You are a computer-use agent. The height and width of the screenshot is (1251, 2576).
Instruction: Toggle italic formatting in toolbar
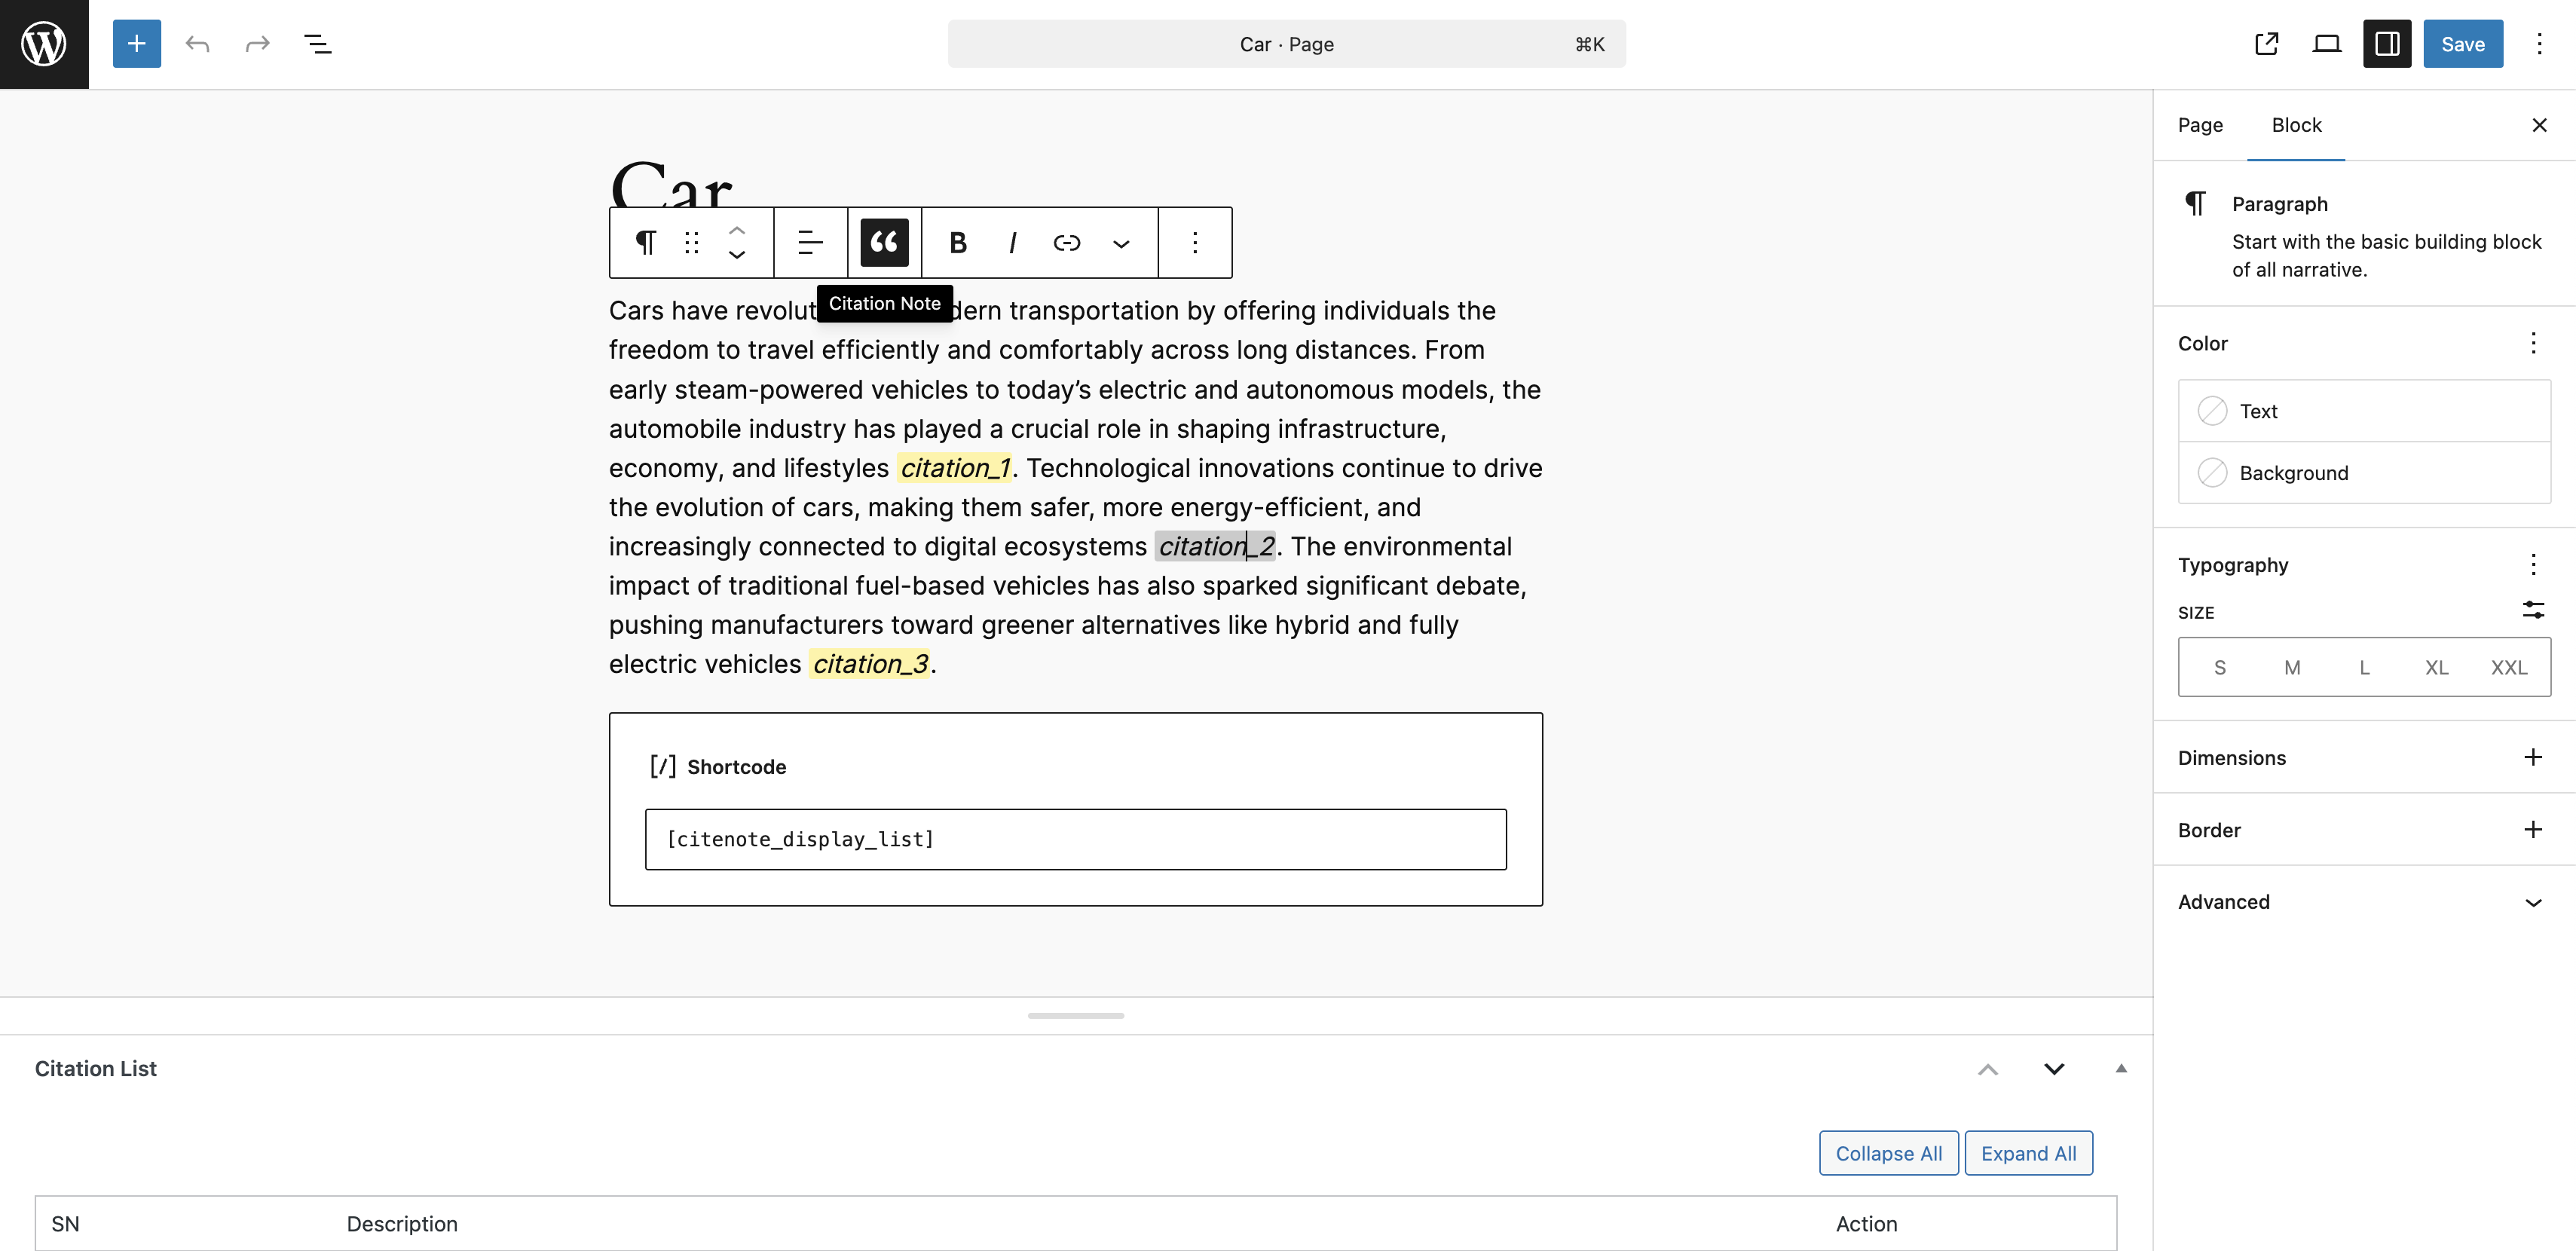click(x=1012, y=242)
